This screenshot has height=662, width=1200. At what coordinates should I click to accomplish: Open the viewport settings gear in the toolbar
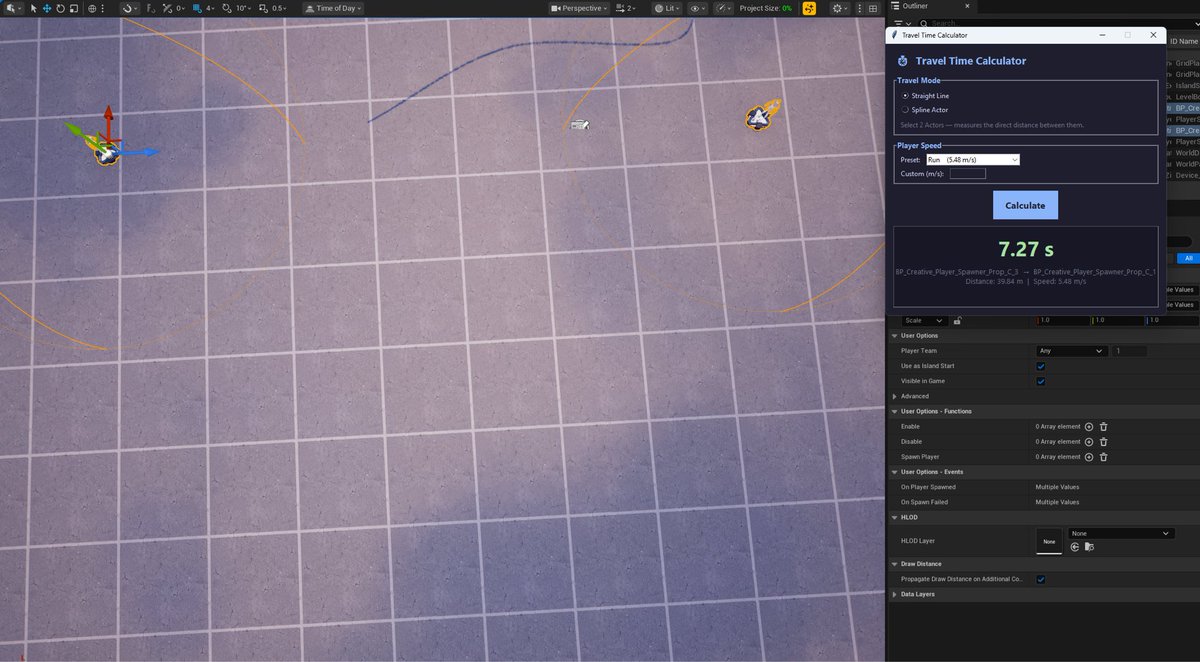[x=838, y=8]
